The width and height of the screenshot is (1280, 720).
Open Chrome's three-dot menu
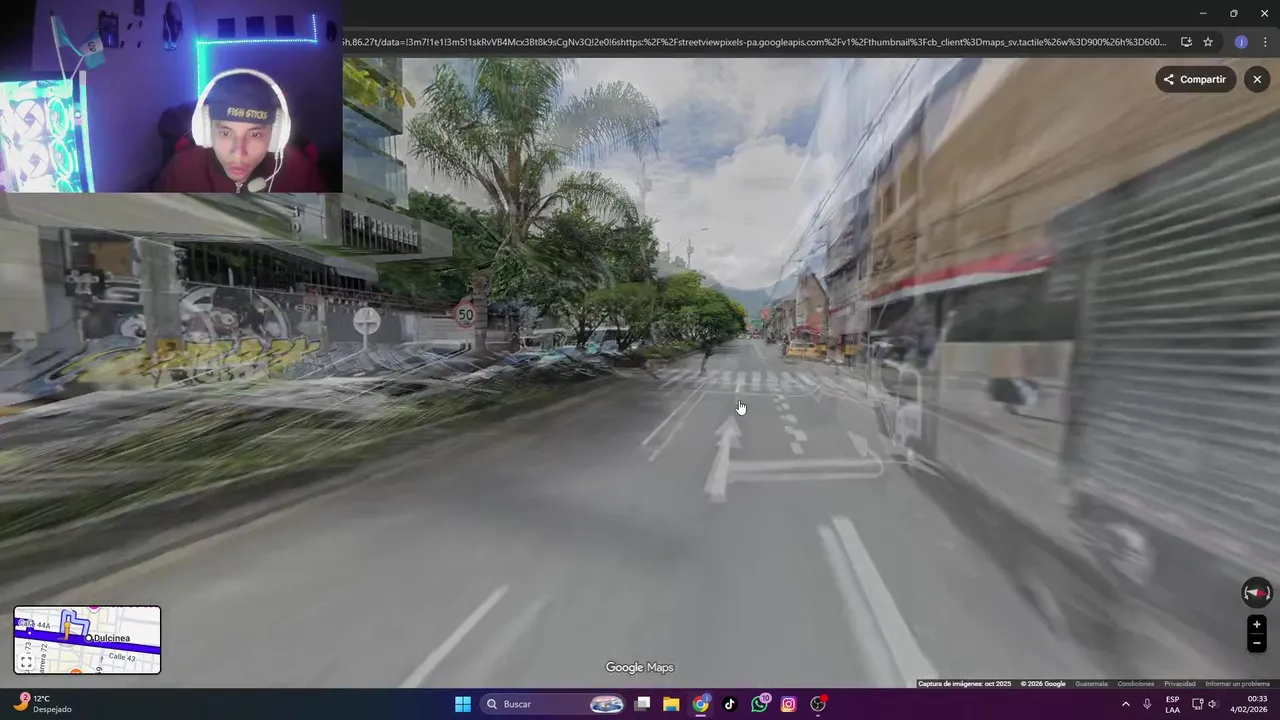coord(1264,42)
